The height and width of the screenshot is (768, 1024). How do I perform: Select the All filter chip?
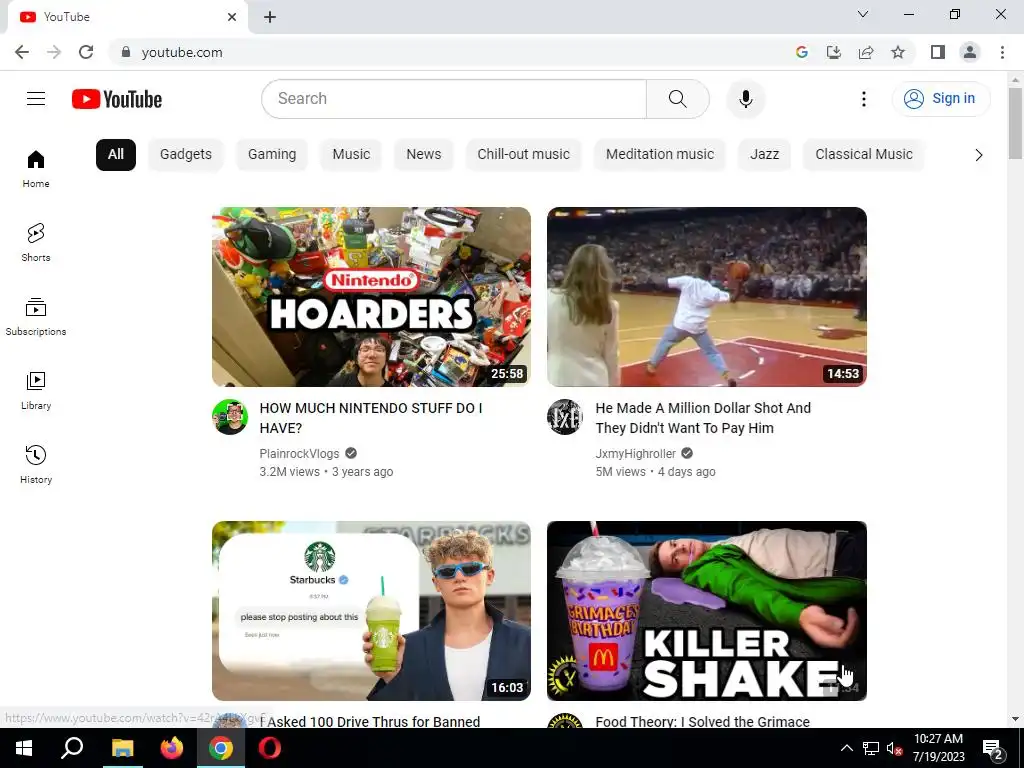[x=116, y=155]
